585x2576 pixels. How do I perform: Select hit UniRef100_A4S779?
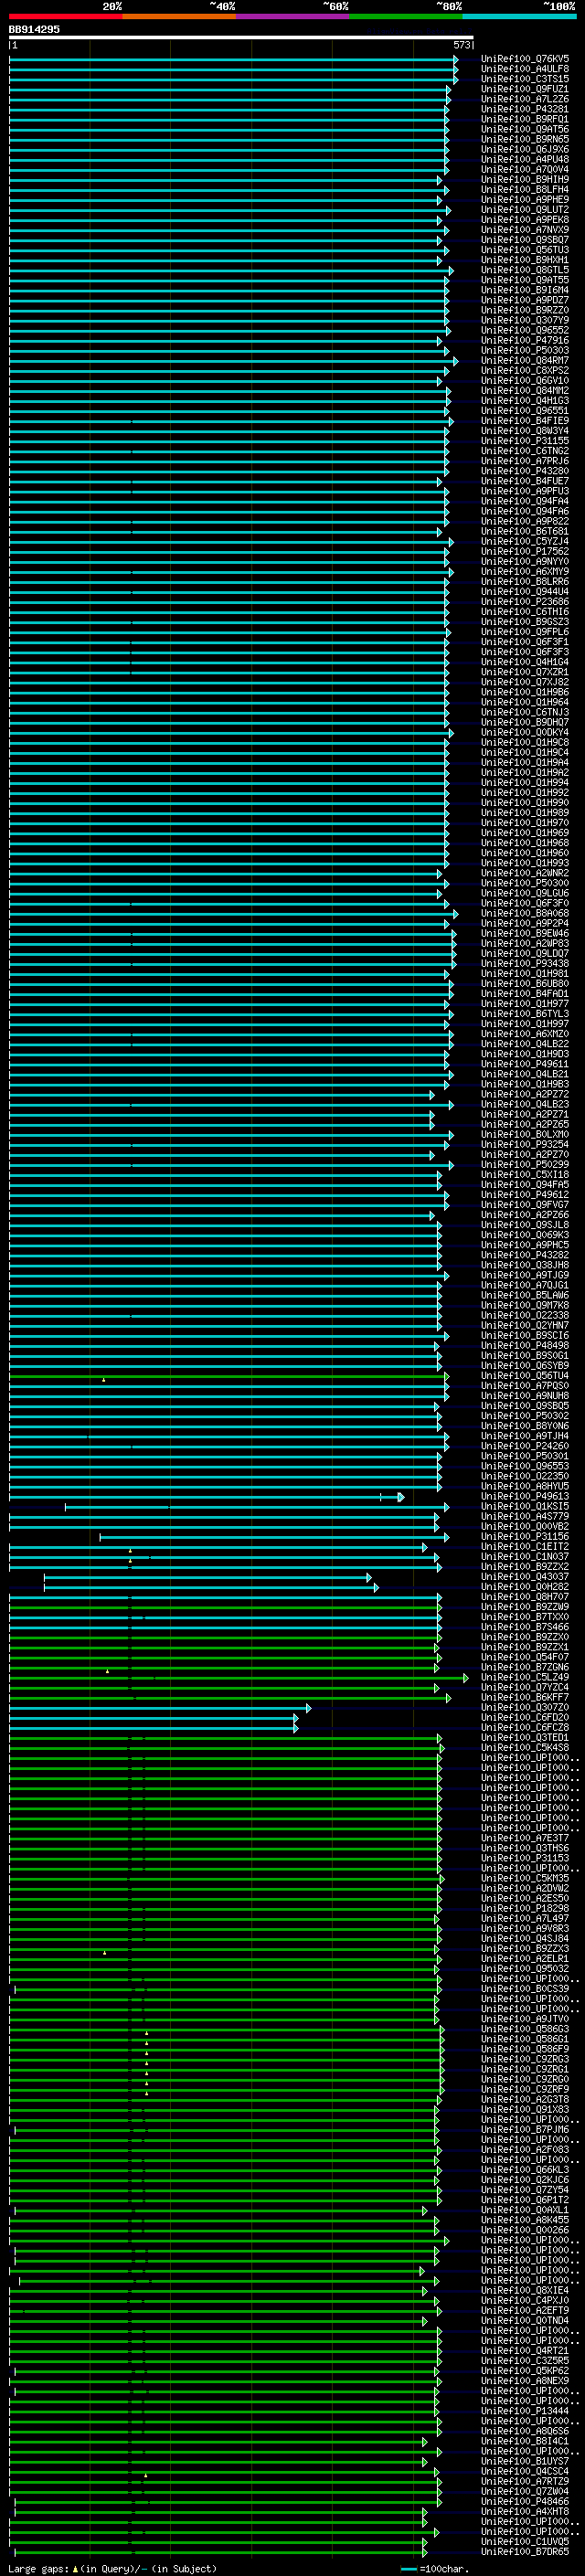click(525, 1516)
